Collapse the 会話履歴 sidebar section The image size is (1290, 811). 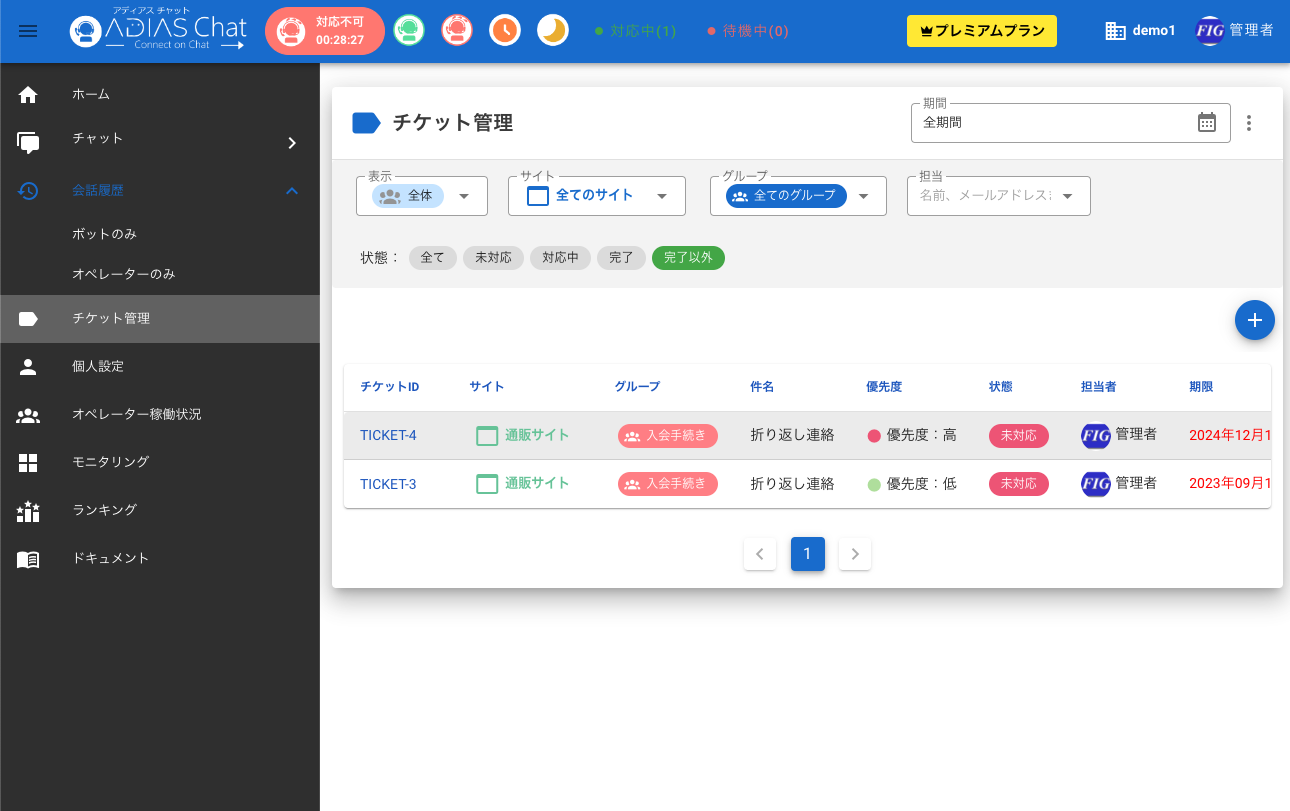(292, 190)
